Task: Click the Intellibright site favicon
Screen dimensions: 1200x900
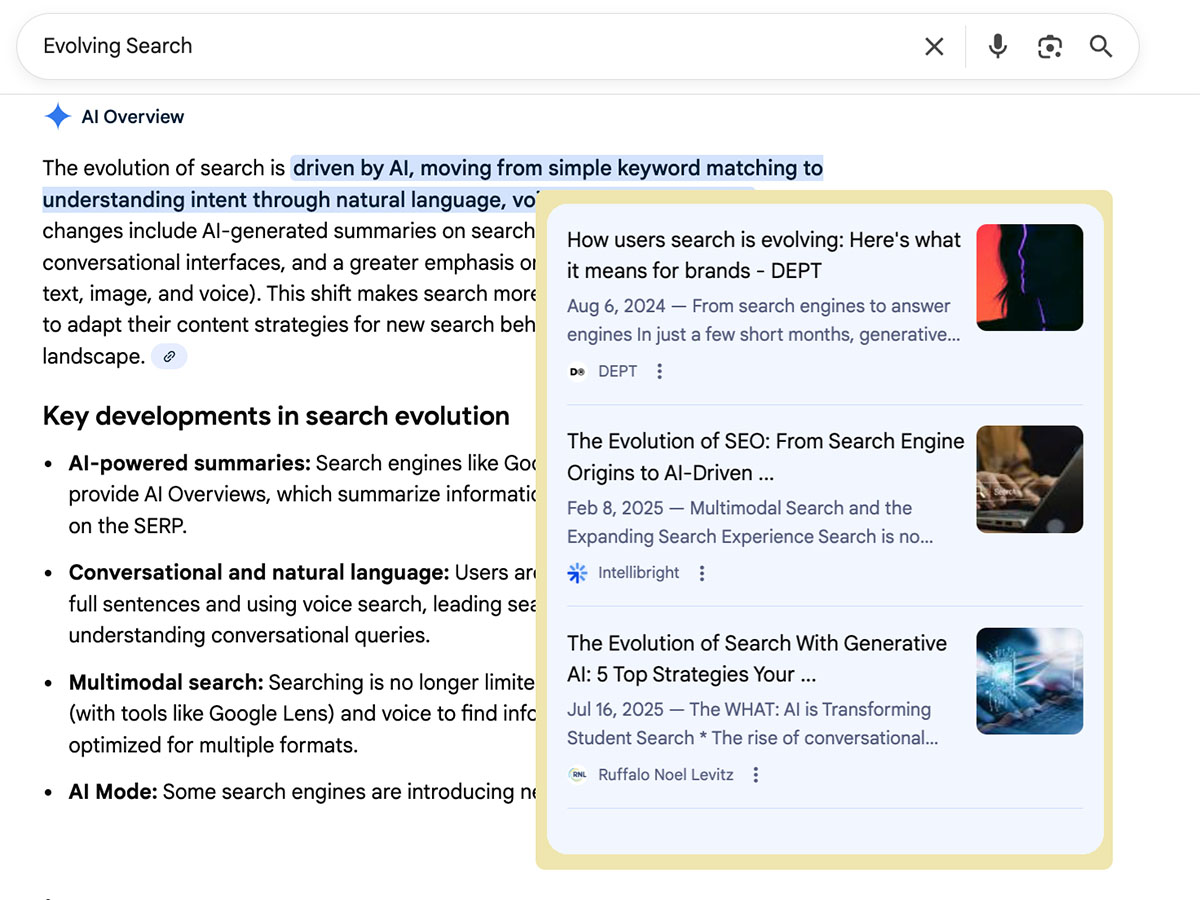Action: 577,573
